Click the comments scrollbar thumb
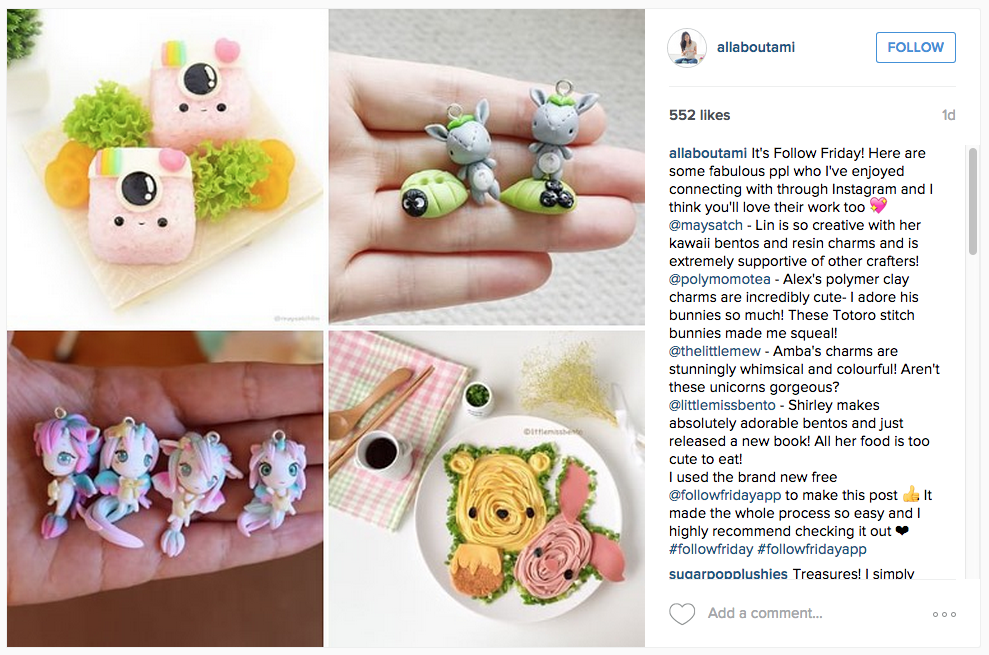Image resolution: width=989 pixels, height=655 pixels. pos(973,201)
